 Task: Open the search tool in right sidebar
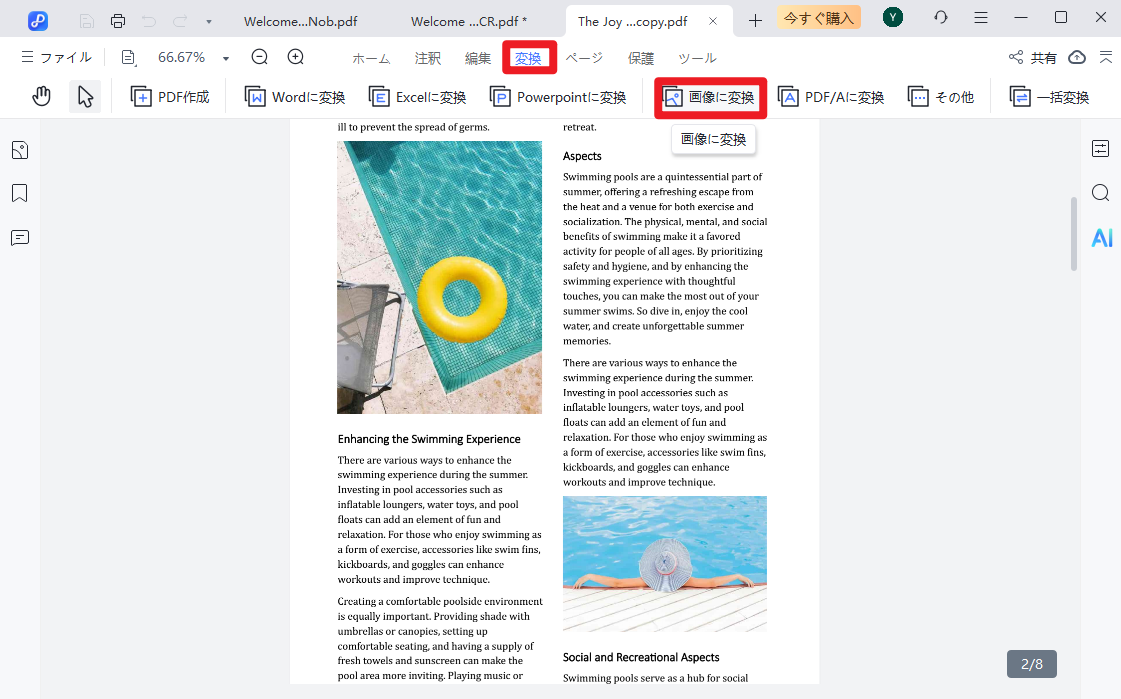(x=1100, y=193)
